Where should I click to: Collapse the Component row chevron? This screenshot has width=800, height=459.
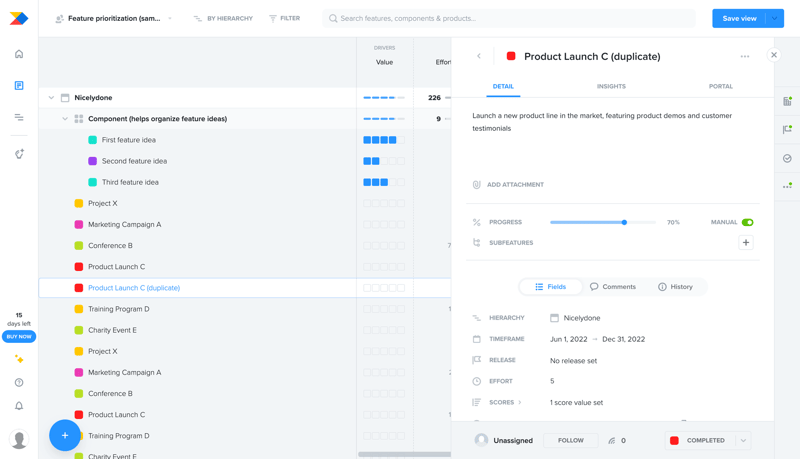point(65,119)
